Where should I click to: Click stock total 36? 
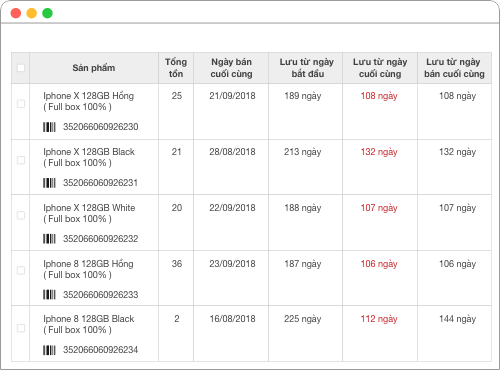point(177,264)
